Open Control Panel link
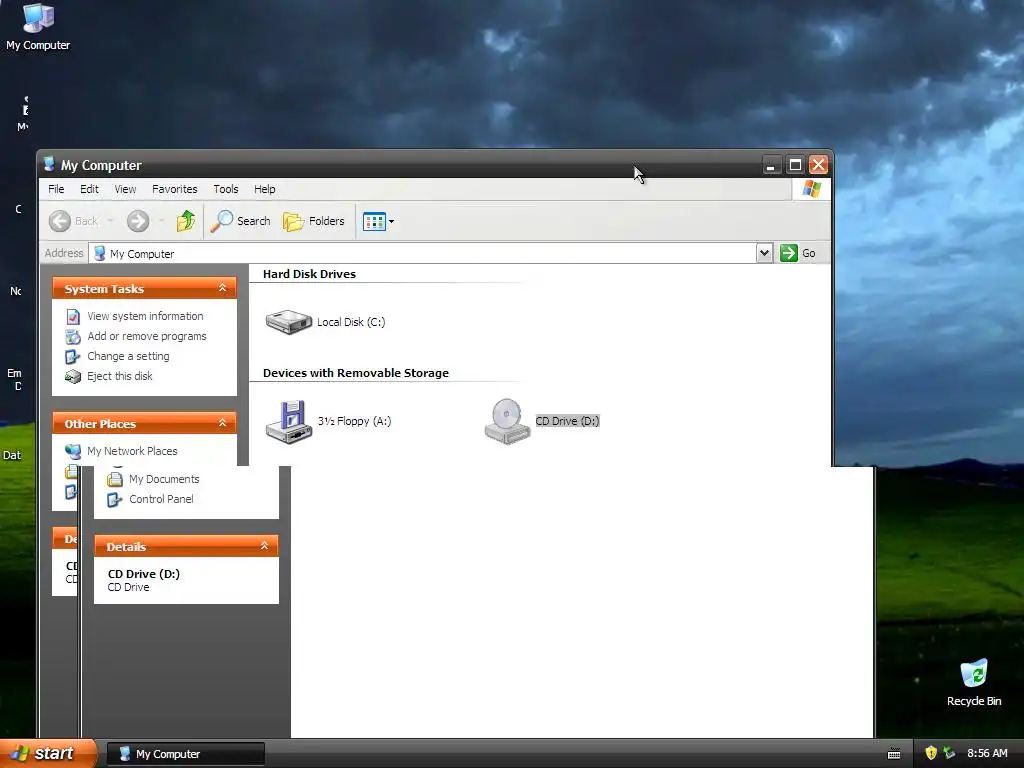 pos(161,499)
